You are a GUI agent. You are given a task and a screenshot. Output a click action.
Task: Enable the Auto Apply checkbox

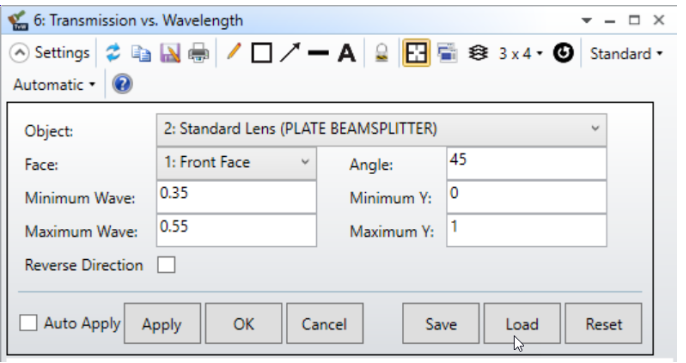coord(28,324)
